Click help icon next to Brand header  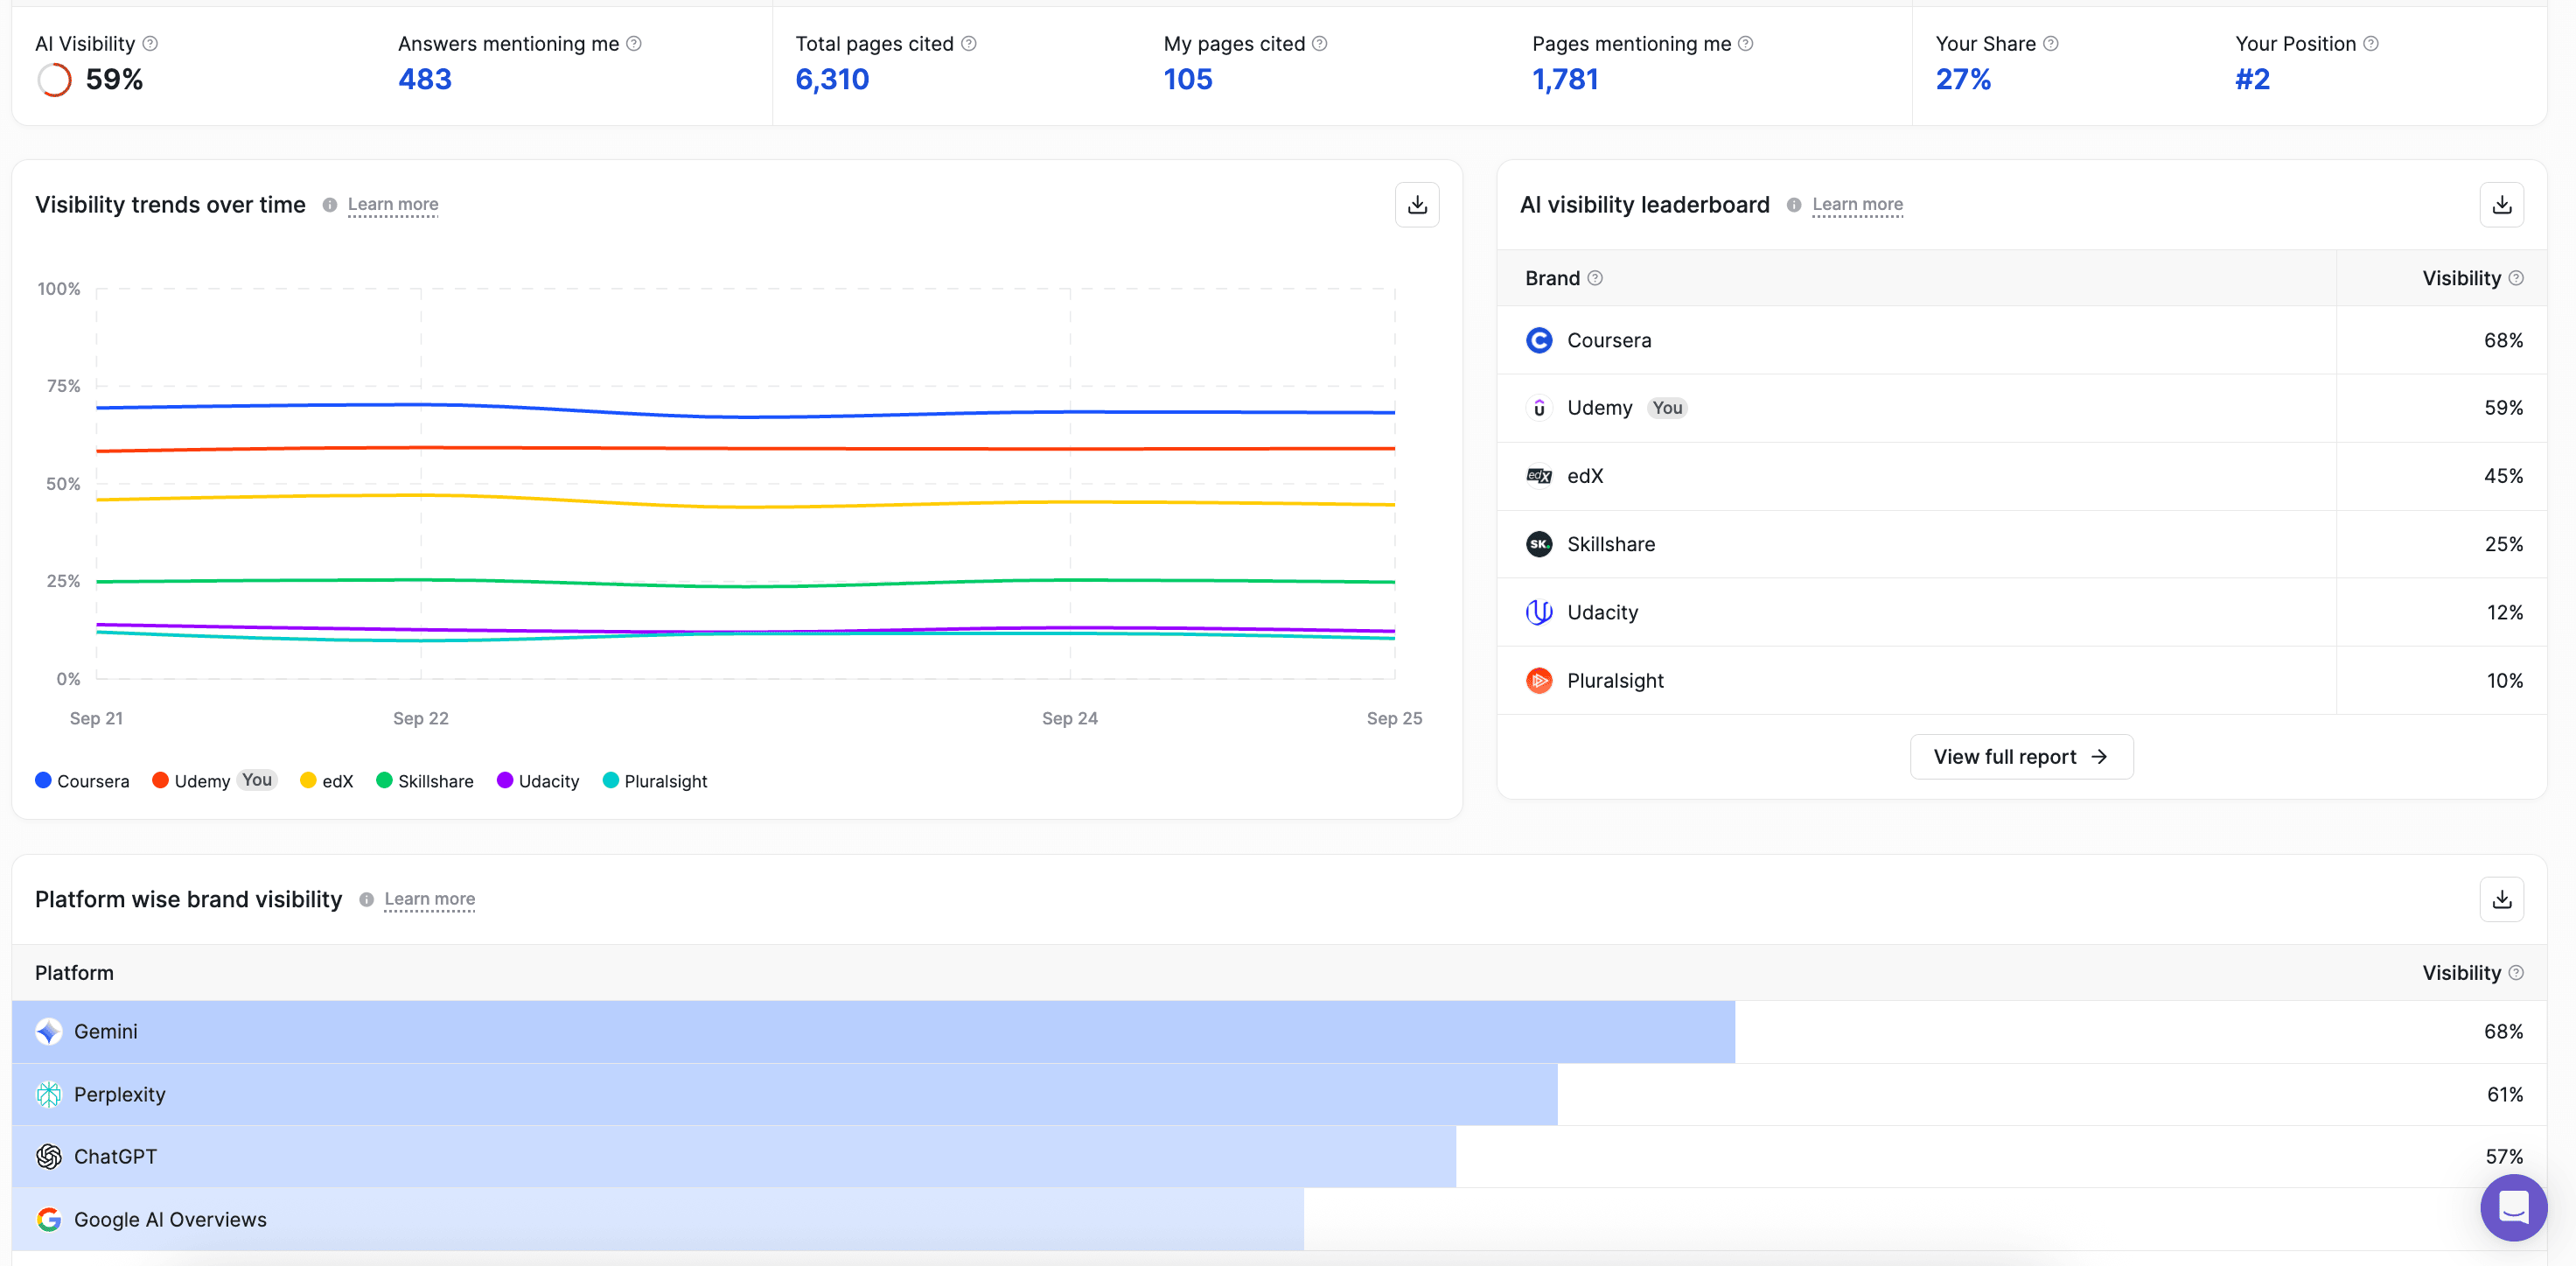(1595, 278)
